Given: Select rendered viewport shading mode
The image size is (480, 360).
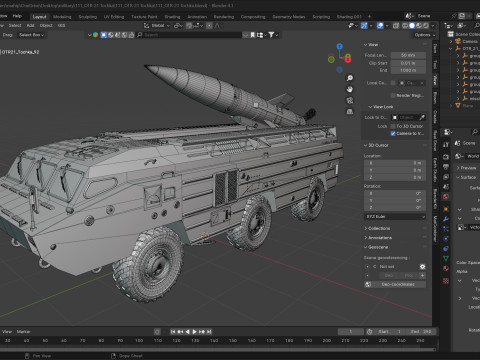Looking at the screenshot, I should click(x=426, y=26).
